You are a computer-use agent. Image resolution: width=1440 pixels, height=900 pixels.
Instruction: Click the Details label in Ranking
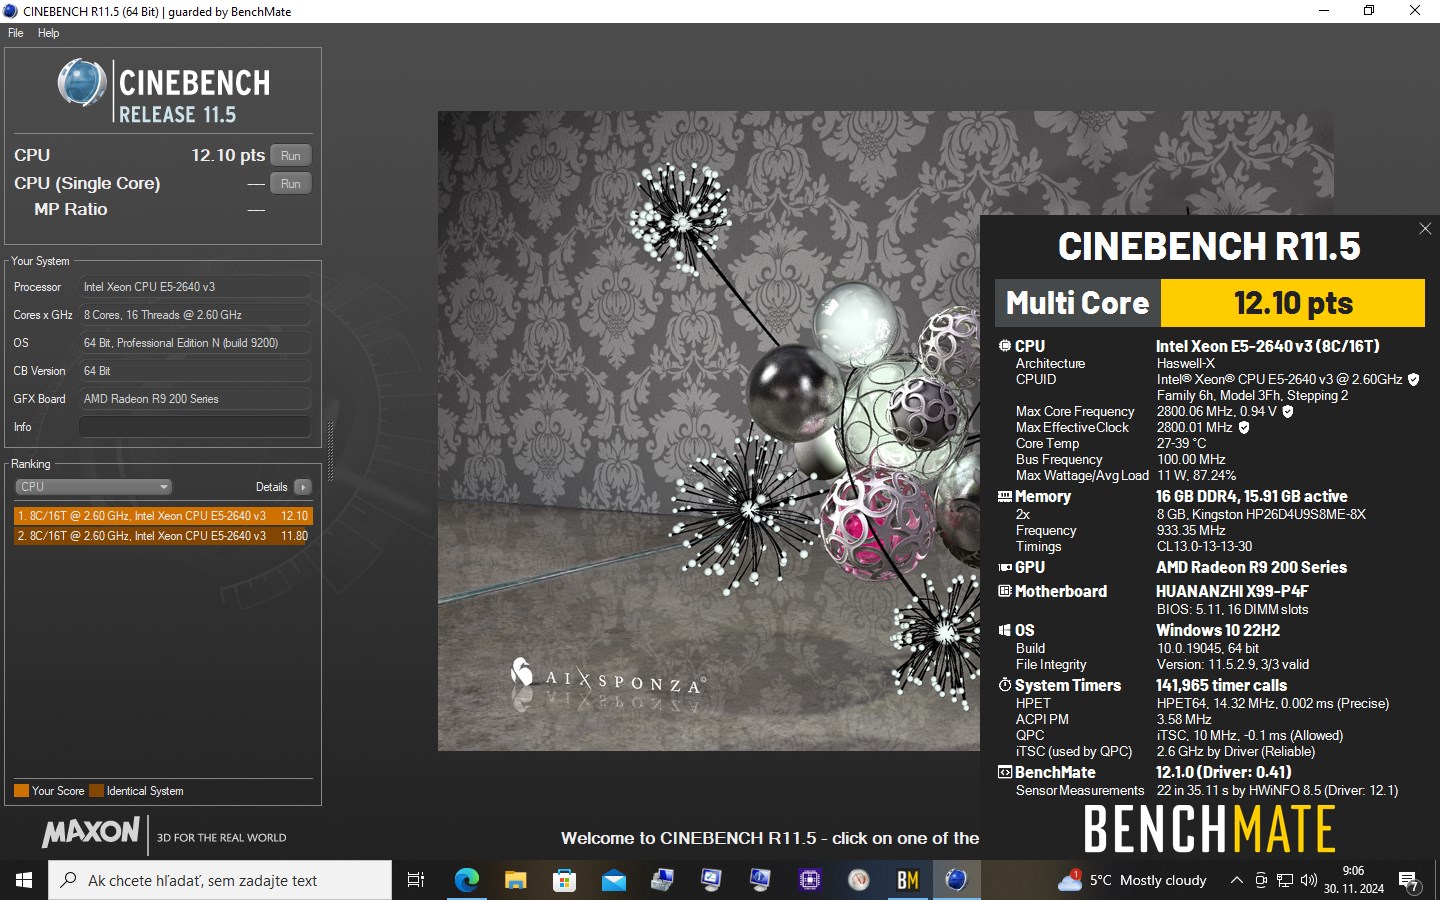(271, 487)
